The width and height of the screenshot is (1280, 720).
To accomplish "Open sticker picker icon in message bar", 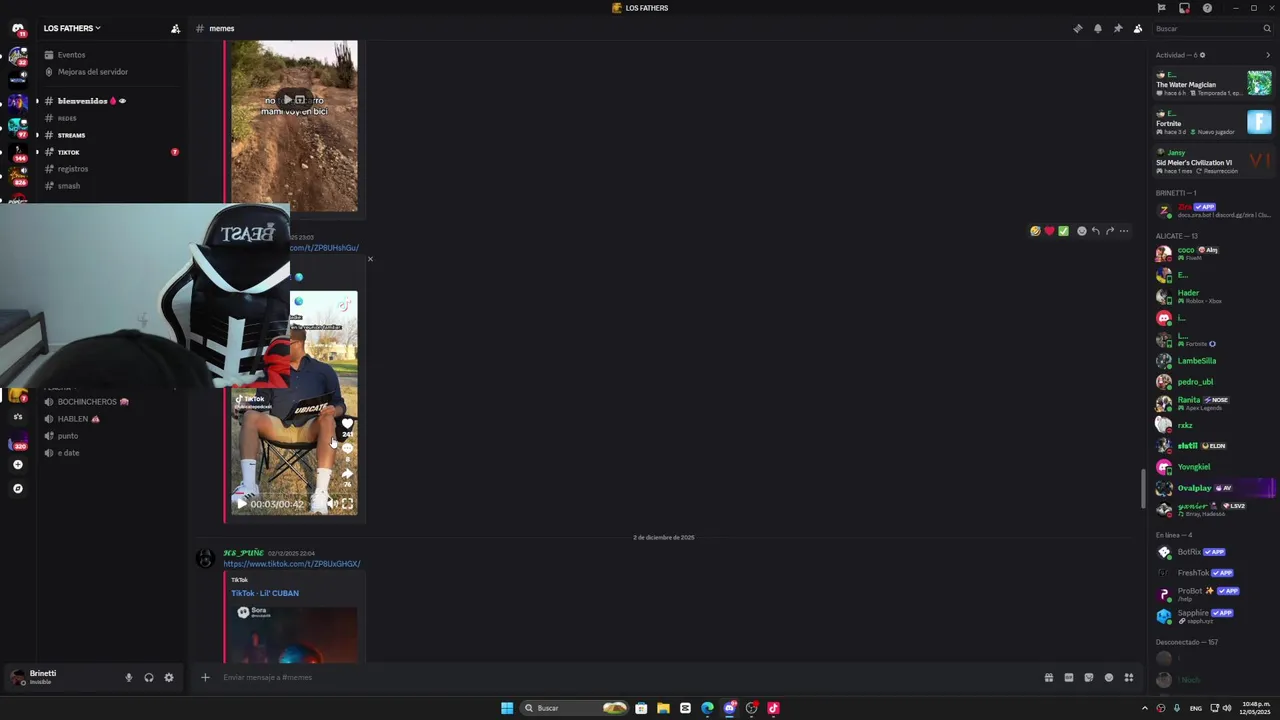I will click(1088, 677).
